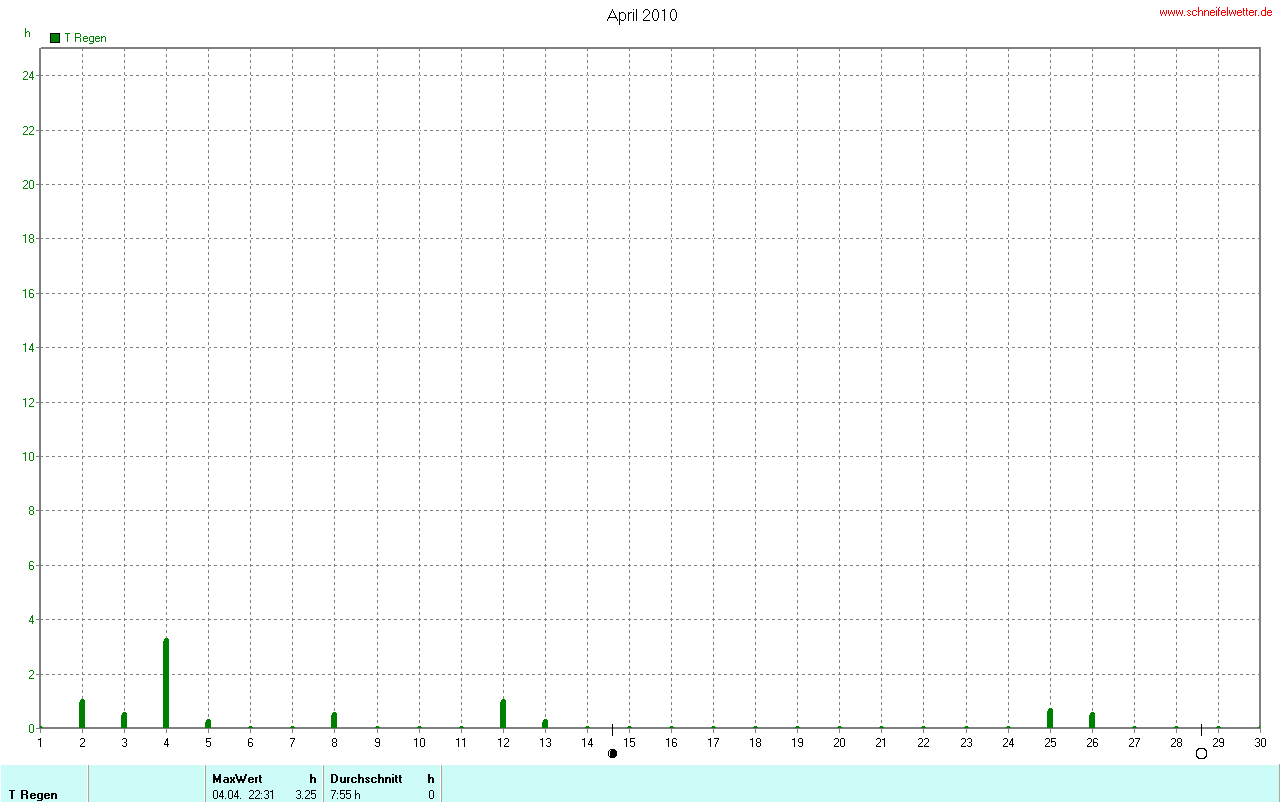Click the Durchschnitt column header

tap(366, 778)
